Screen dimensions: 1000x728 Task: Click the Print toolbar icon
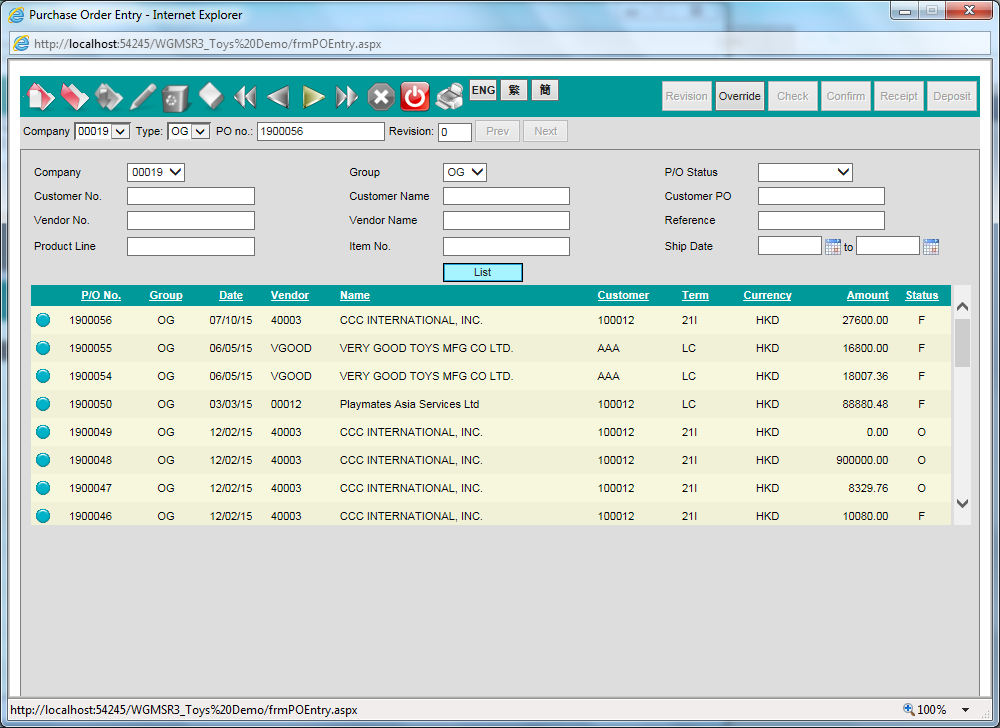pos(450,97)
